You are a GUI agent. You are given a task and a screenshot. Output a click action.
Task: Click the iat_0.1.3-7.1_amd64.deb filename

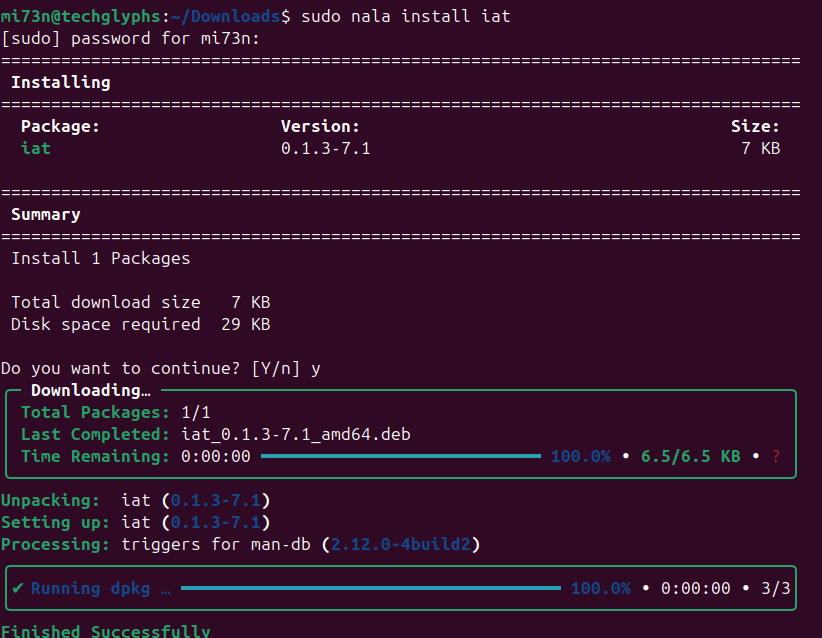296,435
